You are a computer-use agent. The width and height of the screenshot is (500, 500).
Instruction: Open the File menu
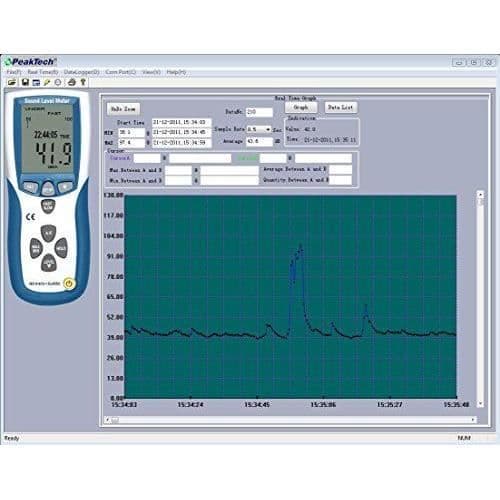pos(14,72)
